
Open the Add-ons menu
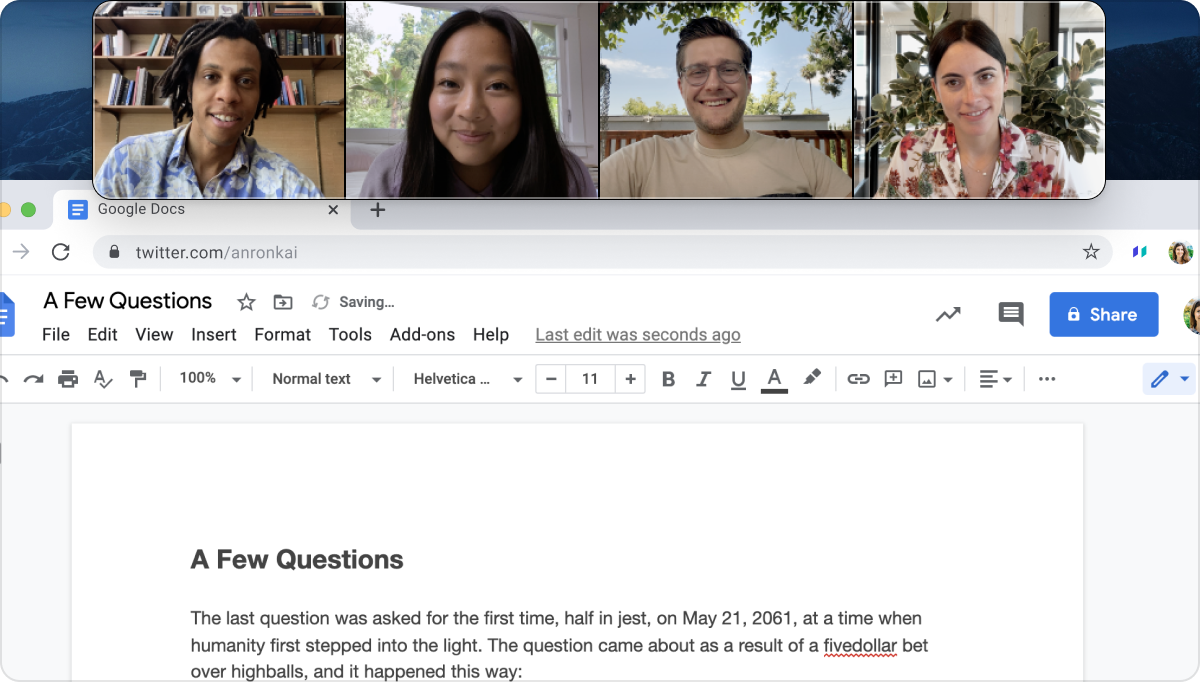tap(422, 335)
